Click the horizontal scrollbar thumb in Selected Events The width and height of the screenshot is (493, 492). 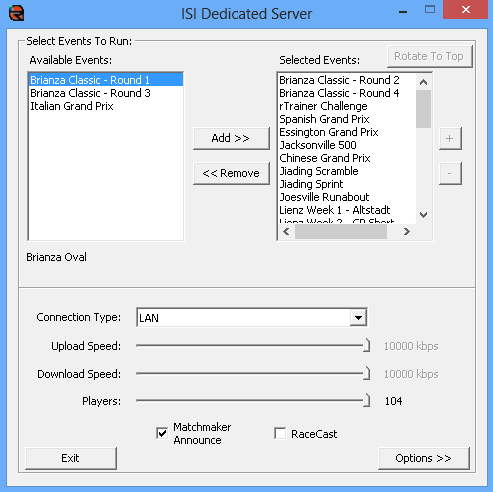coord(341,231)
